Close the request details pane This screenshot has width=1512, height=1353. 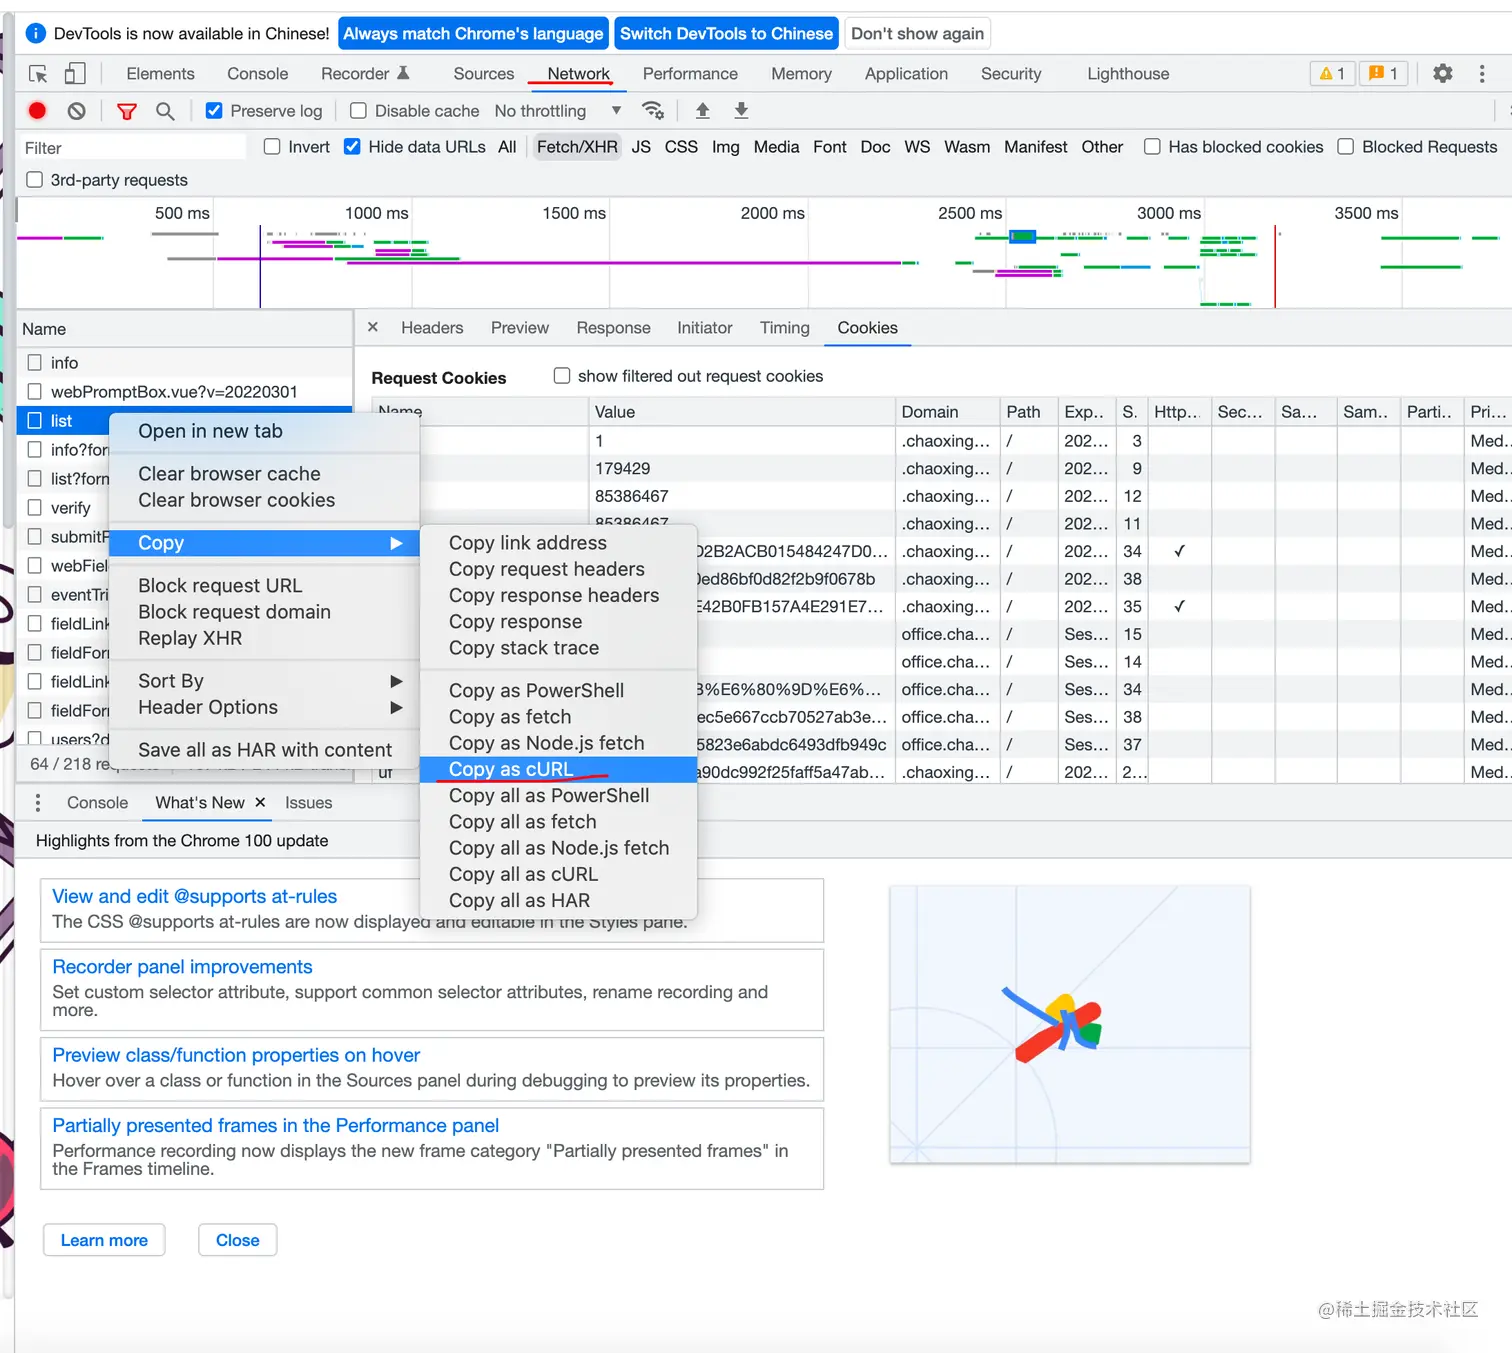[373, 327]
